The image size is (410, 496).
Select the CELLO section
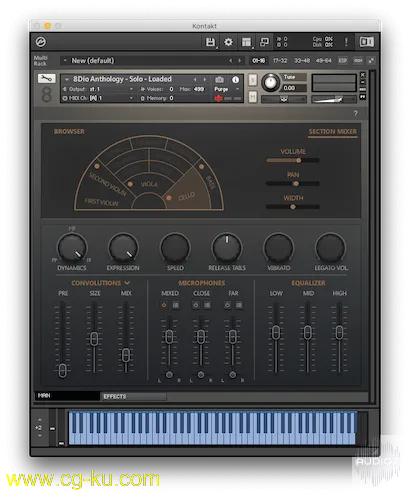(186, 197)
